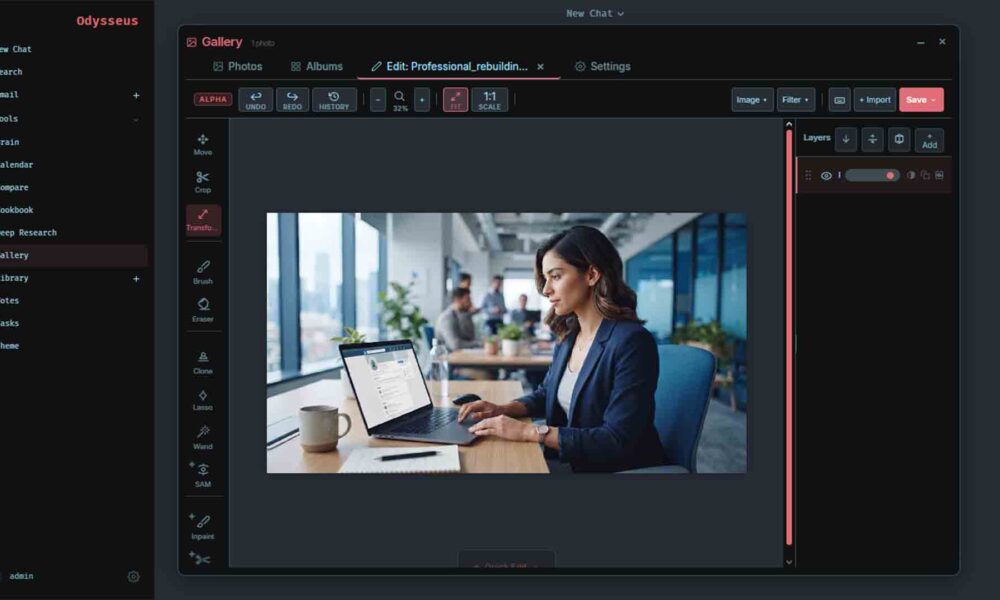Expand the New Chat dropdown at top
The width and height of the screenshot is (1000, 600).
pos(594,13)
